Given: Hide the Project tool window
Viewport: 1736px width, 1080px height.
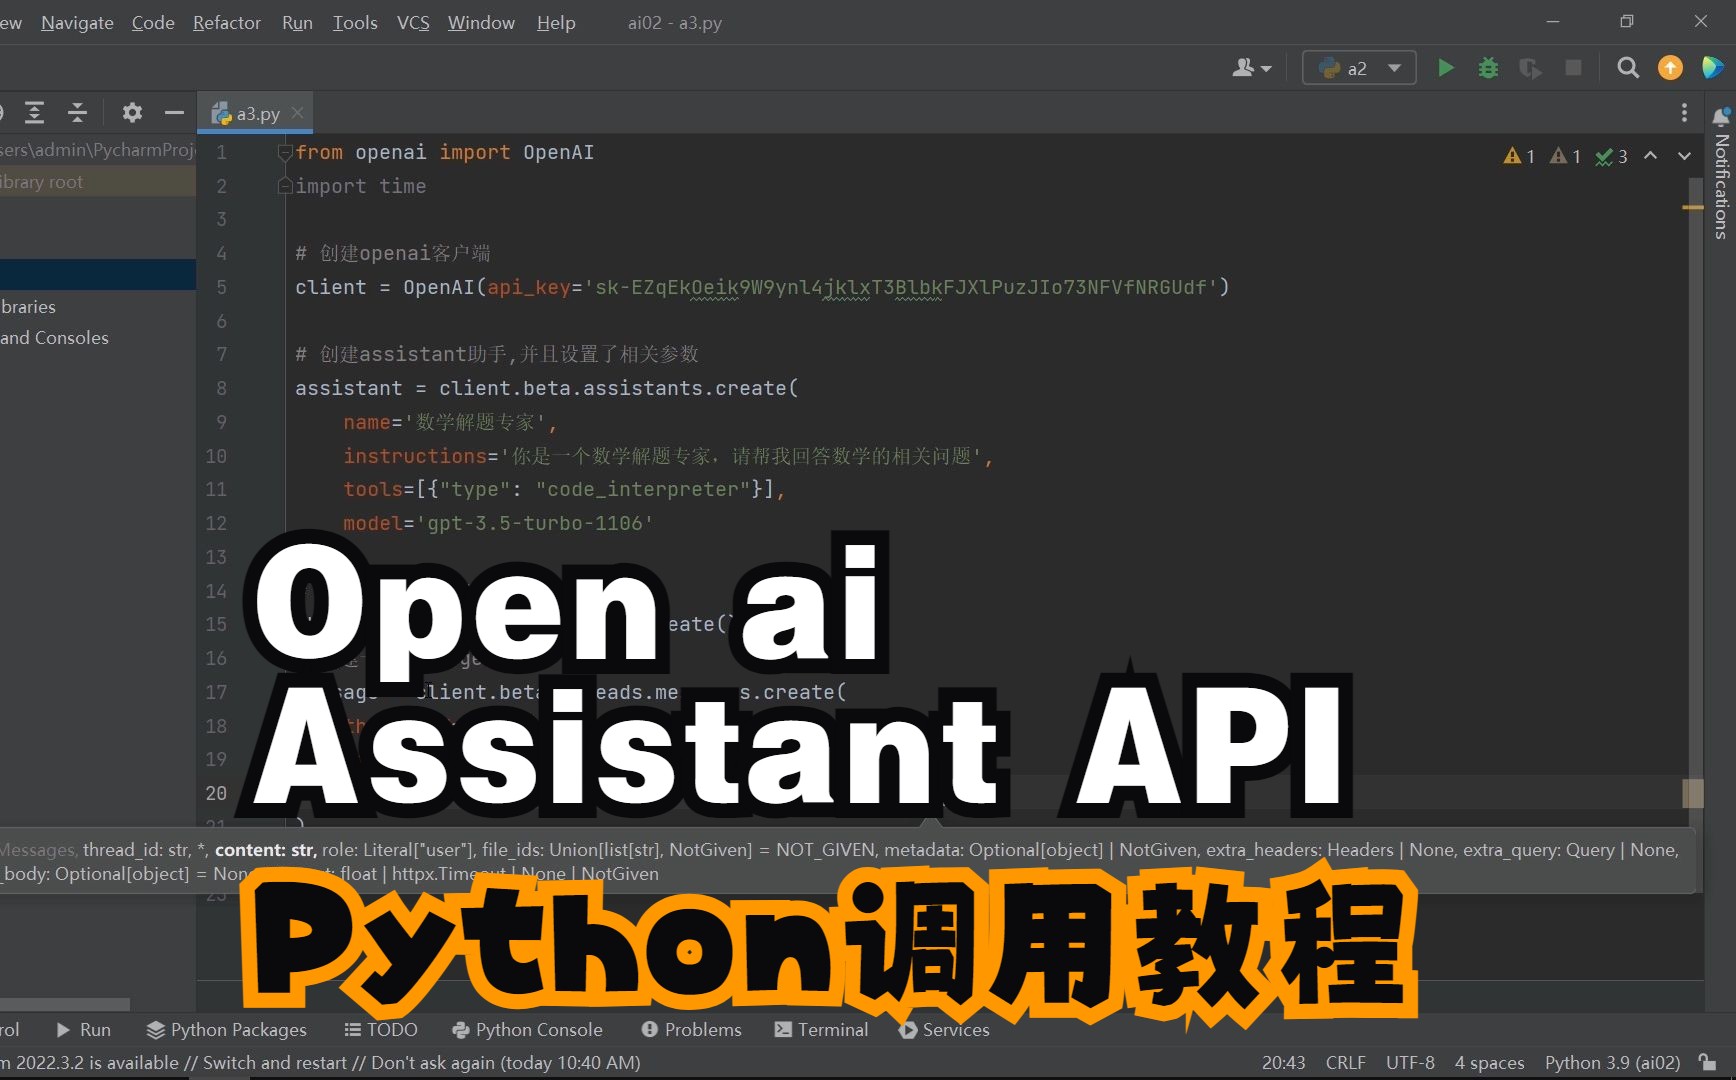Looking at the screenshot, I should click(174, 113).
